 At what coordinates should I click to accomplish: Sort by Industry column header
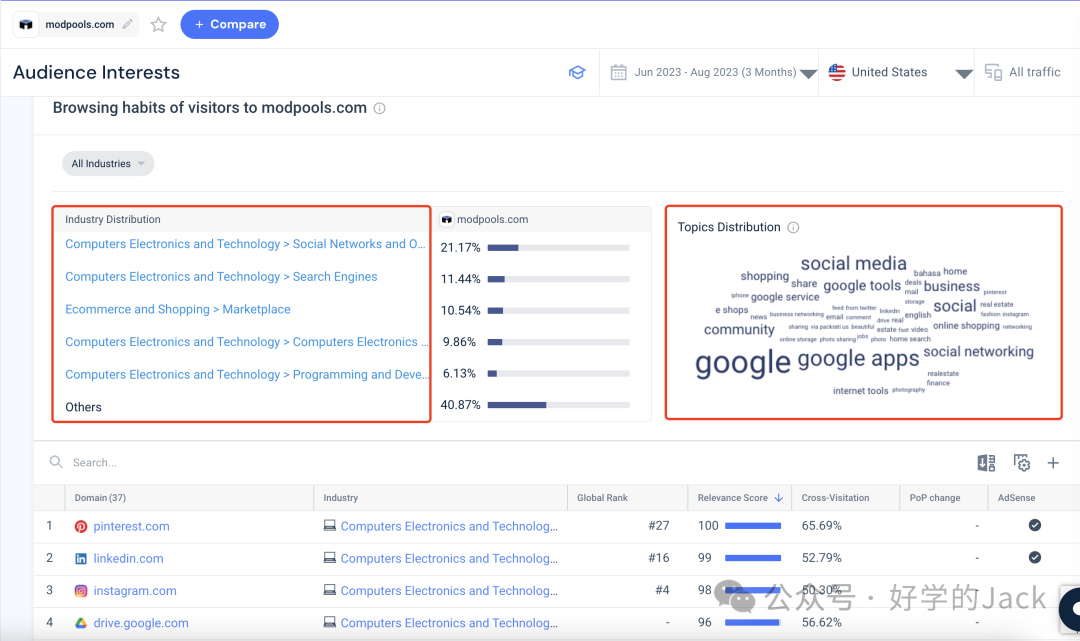click(341, 498)
